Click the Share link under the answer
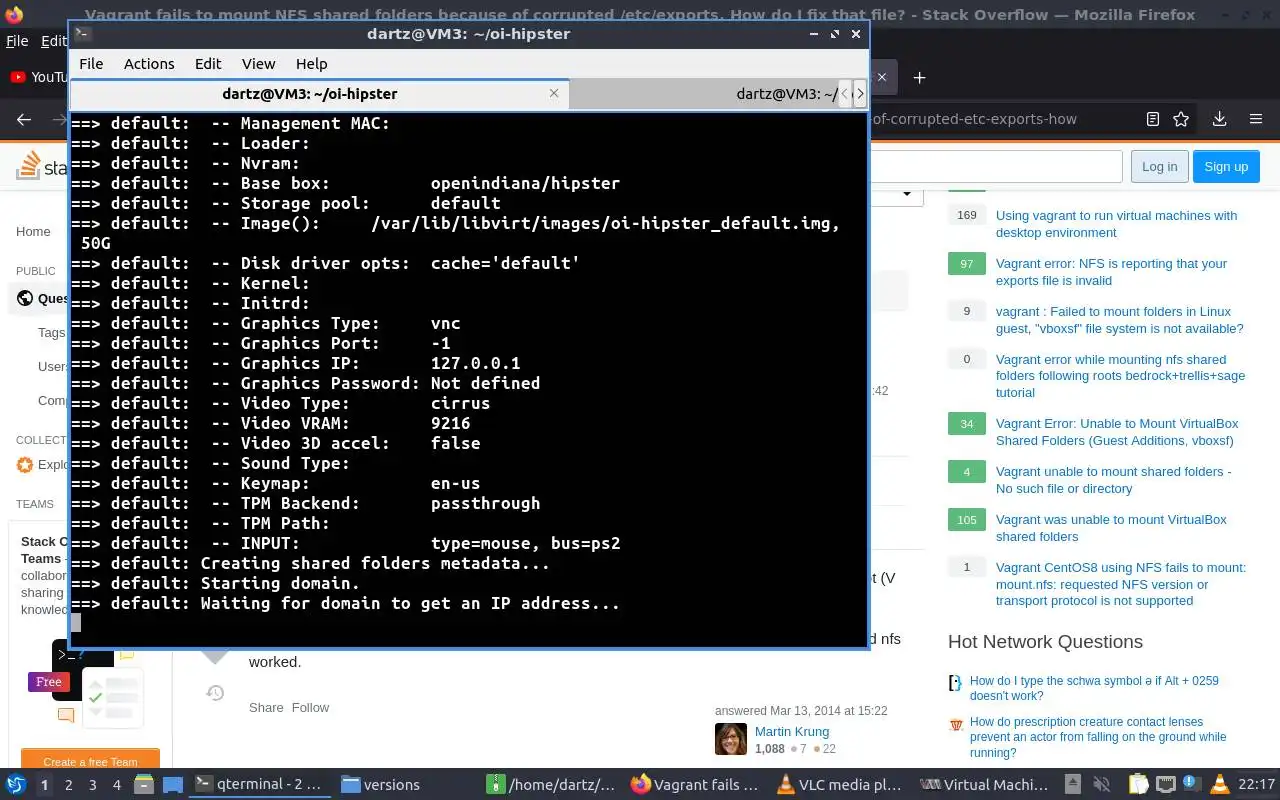The image size is (1280, 800). (x=266, y=707)
